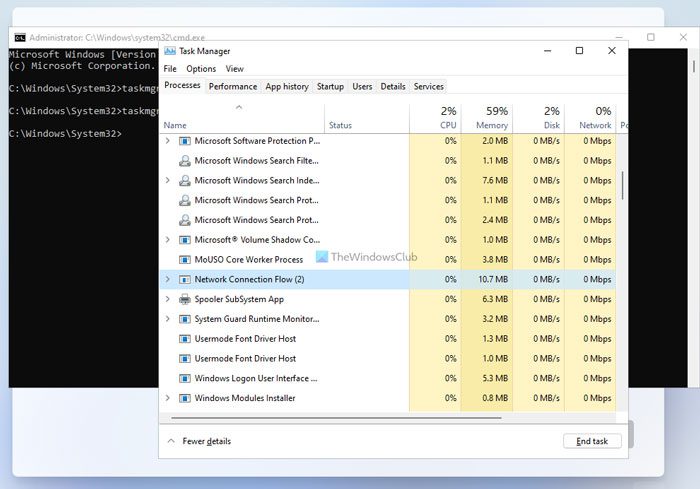Image resolution: width=700 pixels, height=489 pixels.
Task: Click the End task button
Action: tap(592, 441)
